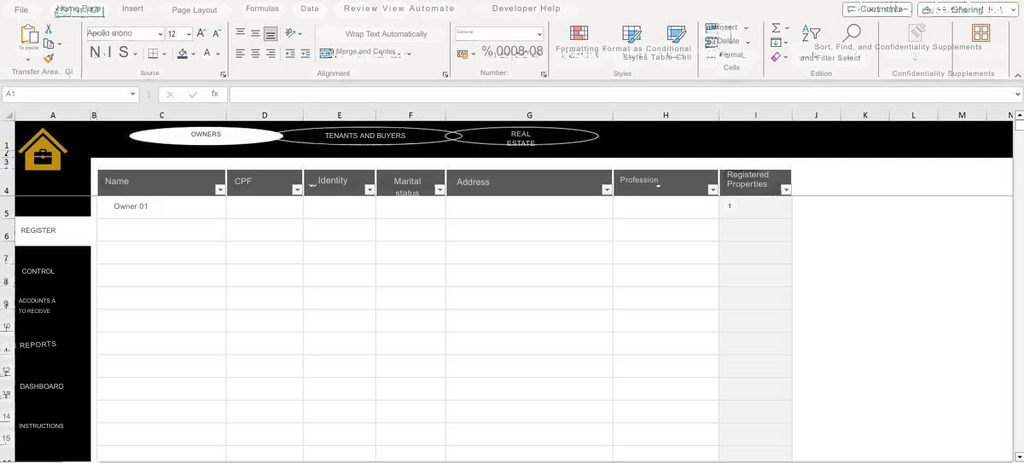Select the Cut scissors icon
The image size is (1024, 463).
[x=48, y=29]
